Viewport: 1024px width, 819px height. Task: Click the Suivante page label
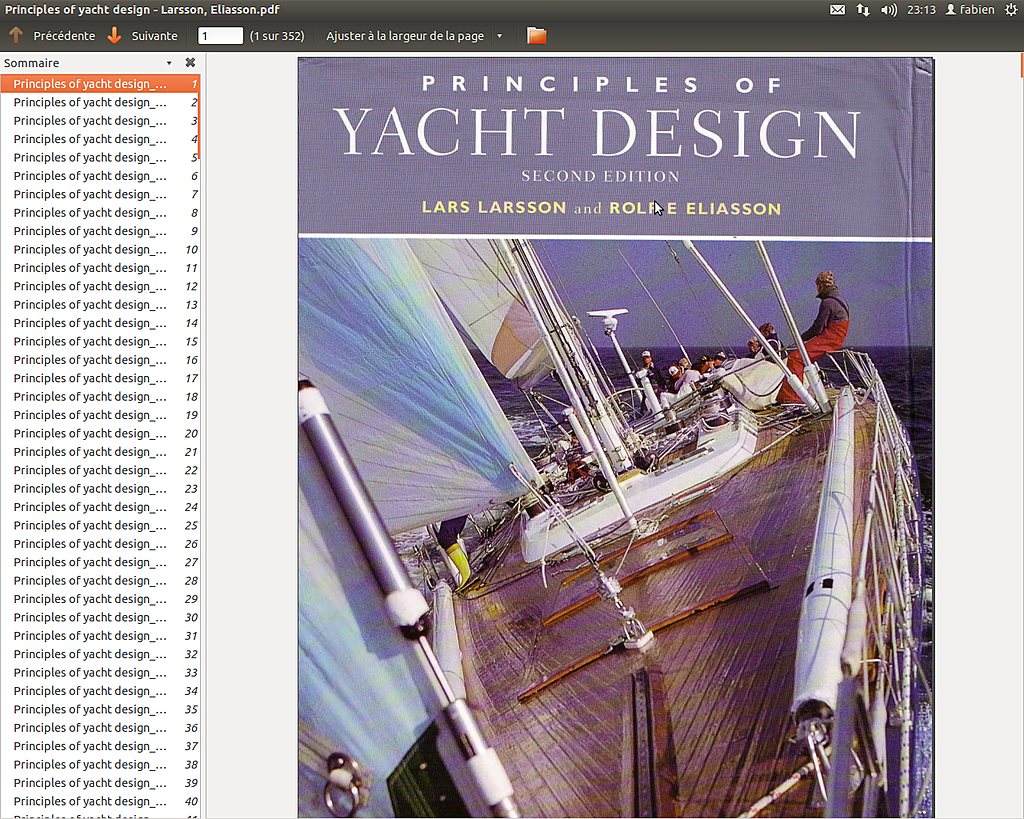154,36
